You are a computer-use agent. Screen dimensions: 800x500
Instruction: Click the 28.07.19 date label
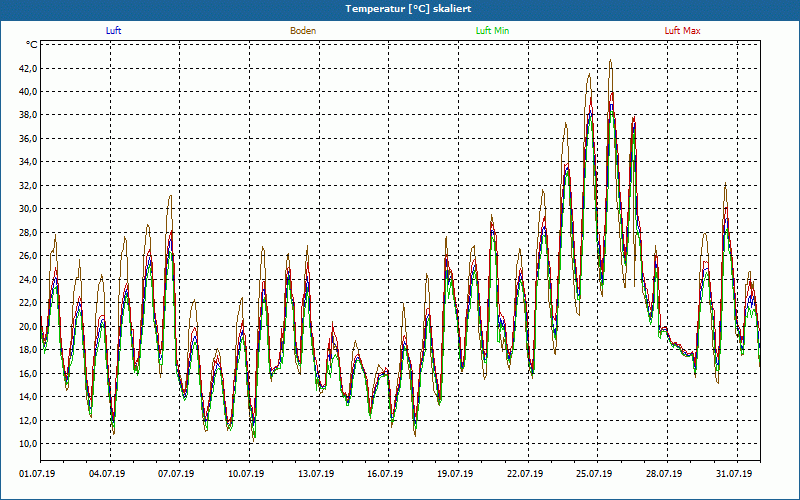tap(664, 474)
